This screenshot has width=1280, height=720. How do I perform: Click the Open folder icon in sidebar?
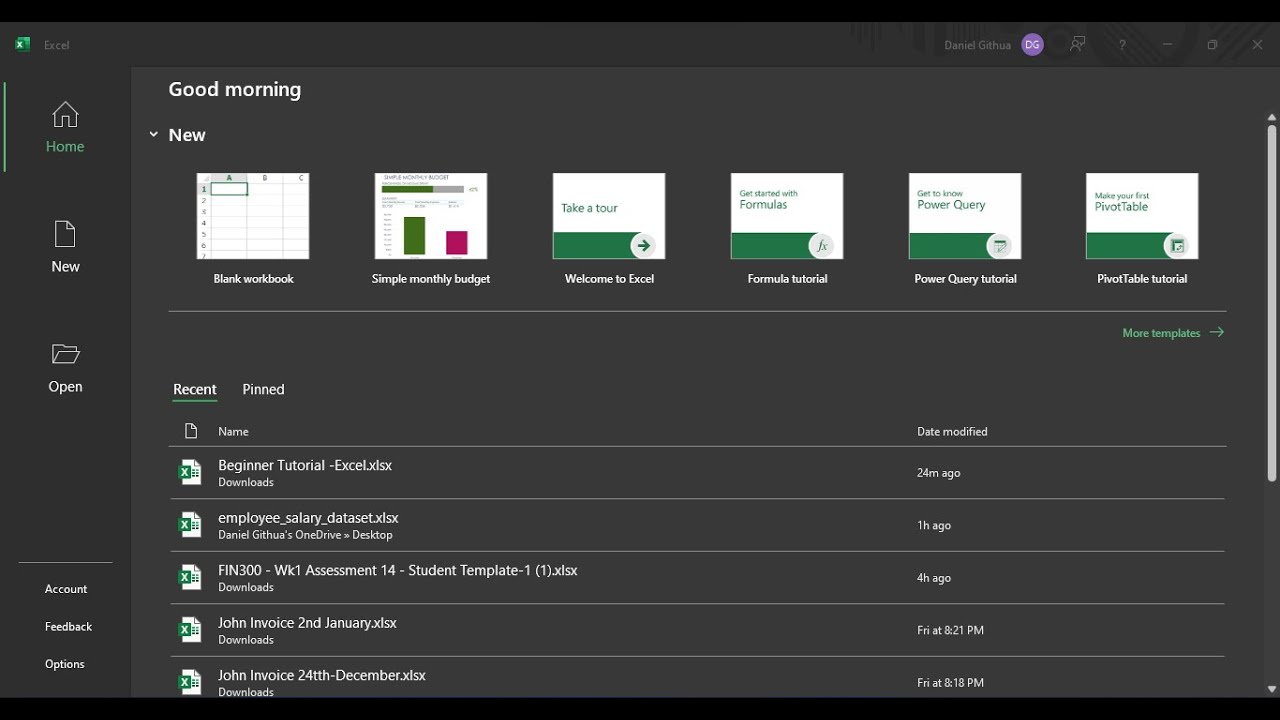pos(65,354)
